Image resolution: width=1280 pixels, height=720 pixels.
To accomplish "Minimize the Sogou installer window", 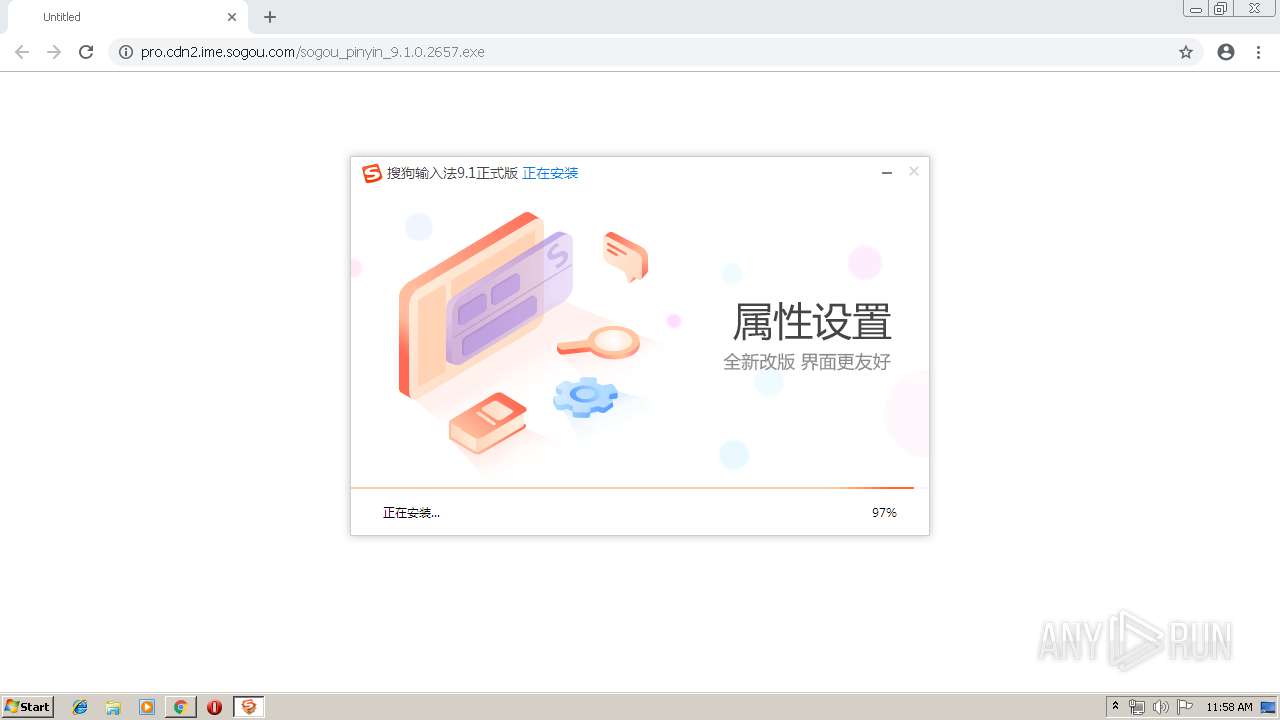I will (x=886, y=173).
